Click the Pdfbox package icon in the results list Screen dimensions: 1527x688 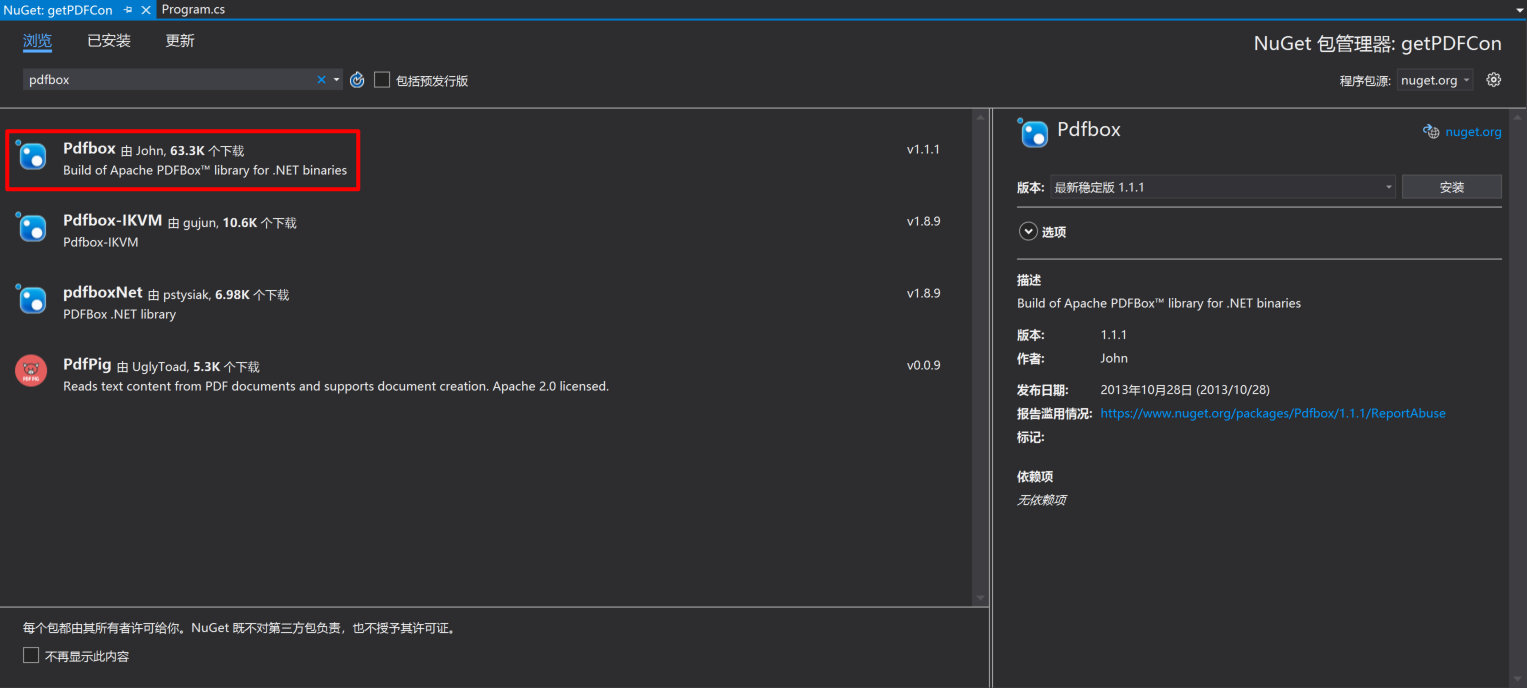(32, 156)
